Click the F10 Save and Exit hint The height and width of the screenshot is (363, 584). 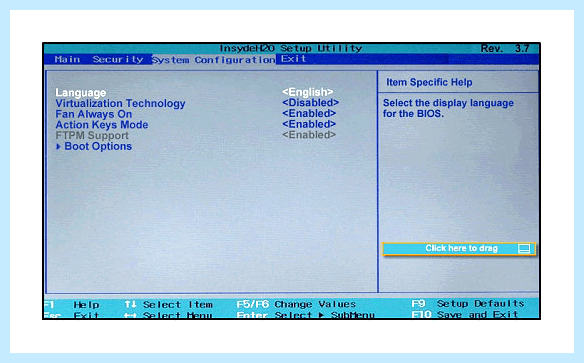(465, 315)
